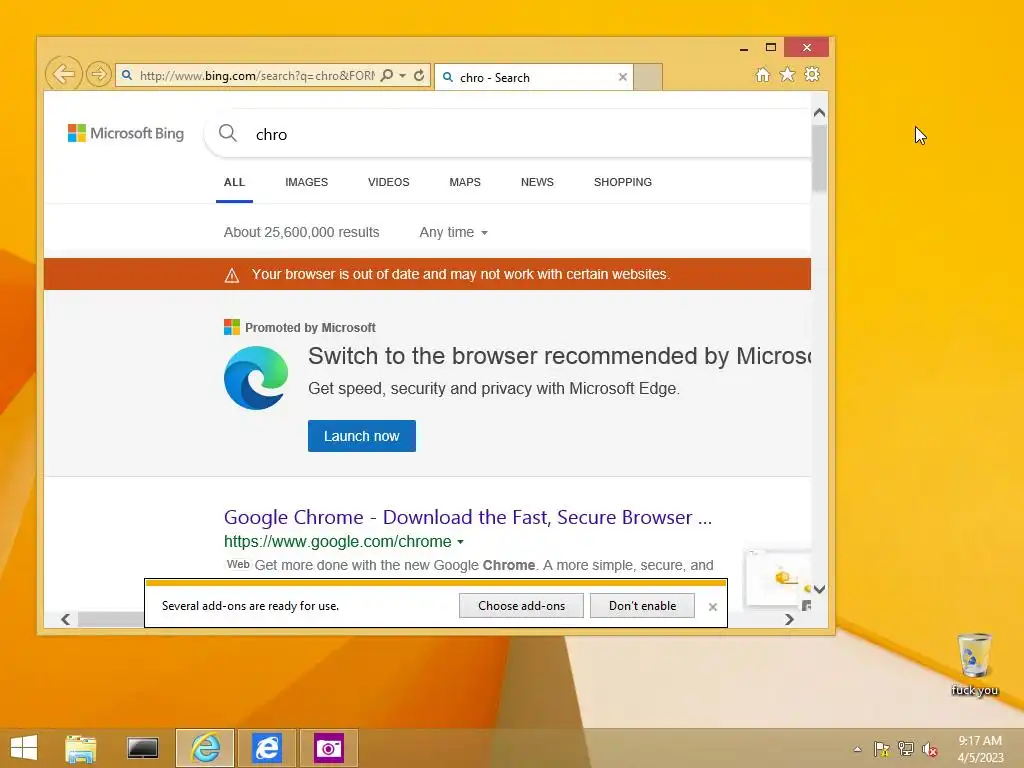The width and height of the screenshot is (1024, 768).
Task: Click the https://www.google.com/chrome URL
Action: [338, 541]
